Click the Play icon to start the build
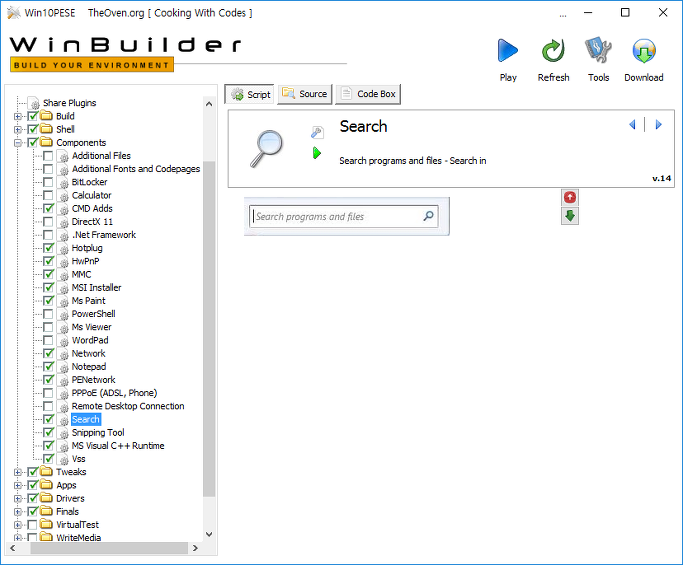Screen dimensions: 683x565 (508, 51)
